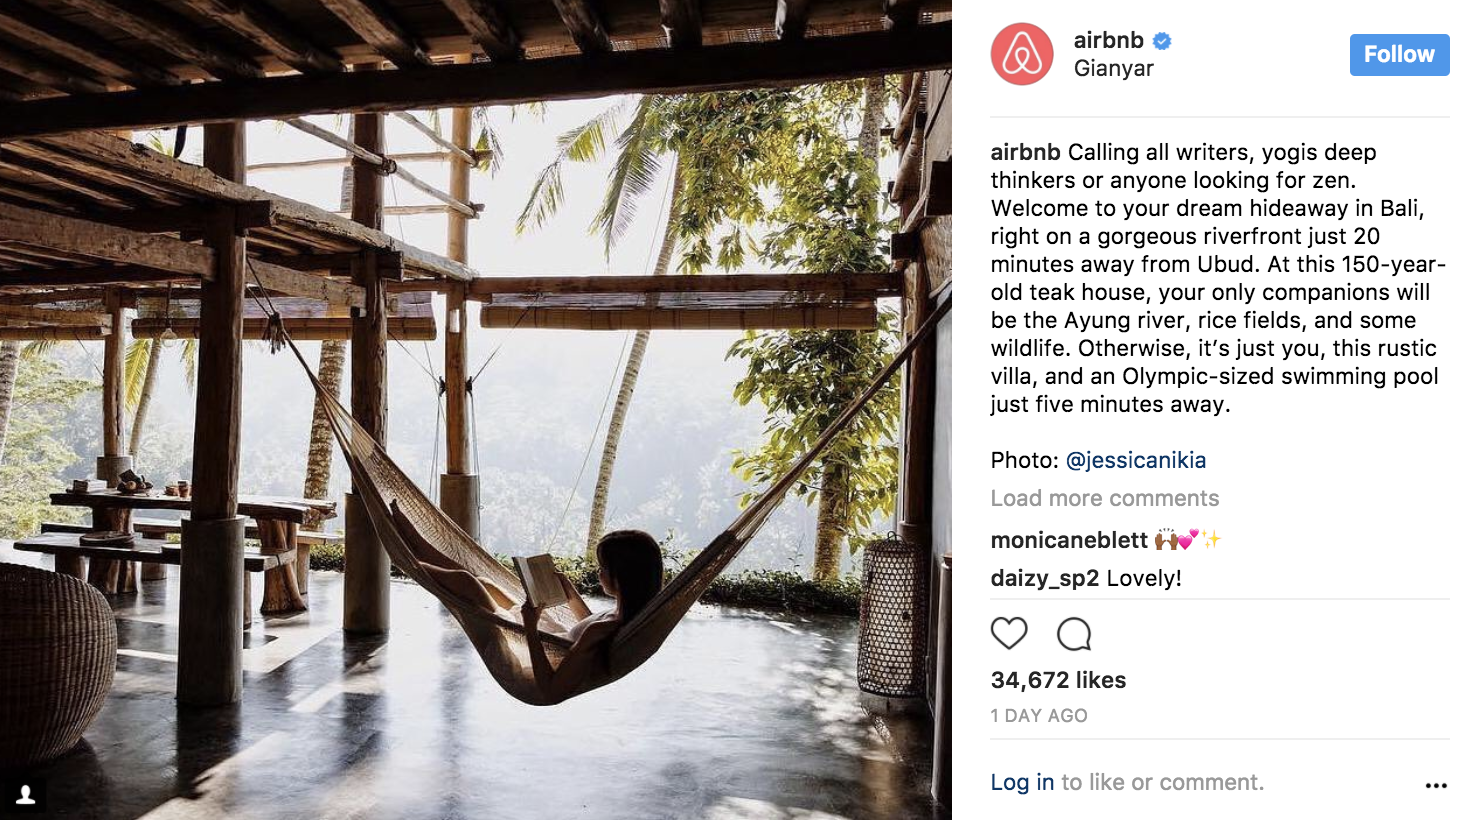The height and width of the screenshot is (820, 1480).
Task: Open the Gianyar location link
Action: (x=1113, y=68)
